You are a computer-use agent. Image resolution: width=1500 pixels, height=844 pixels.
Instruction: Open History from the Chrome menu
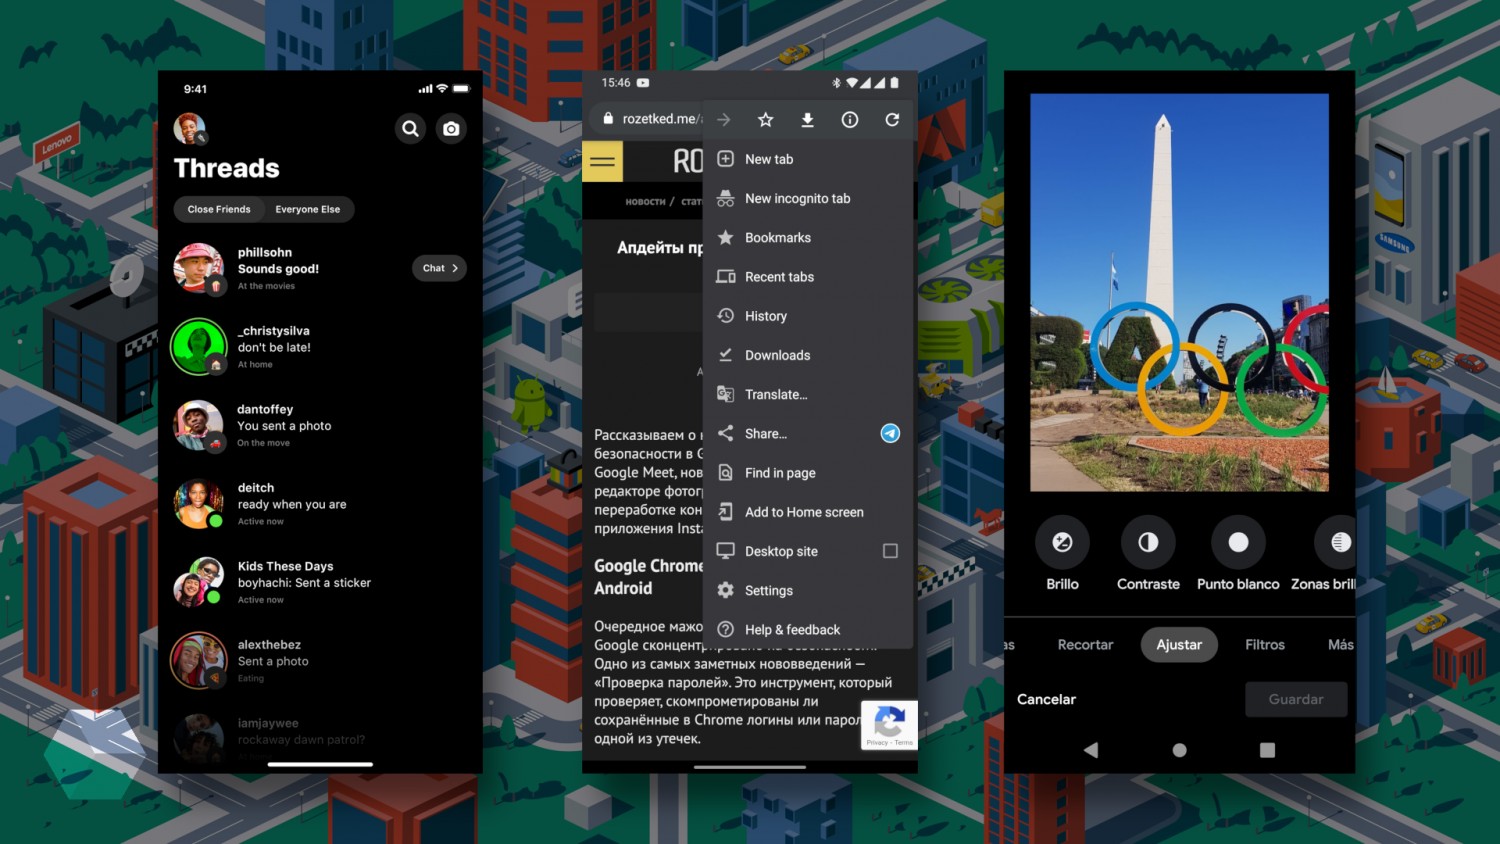pyautogui.click(x=808, y=316)
